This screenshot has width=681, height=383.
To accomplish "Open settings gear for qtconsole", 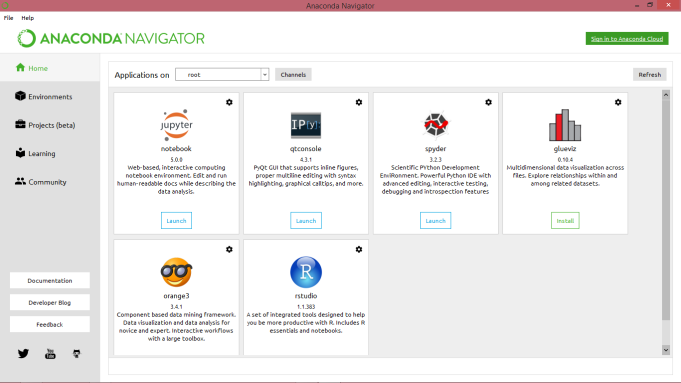I will (359, 102).
